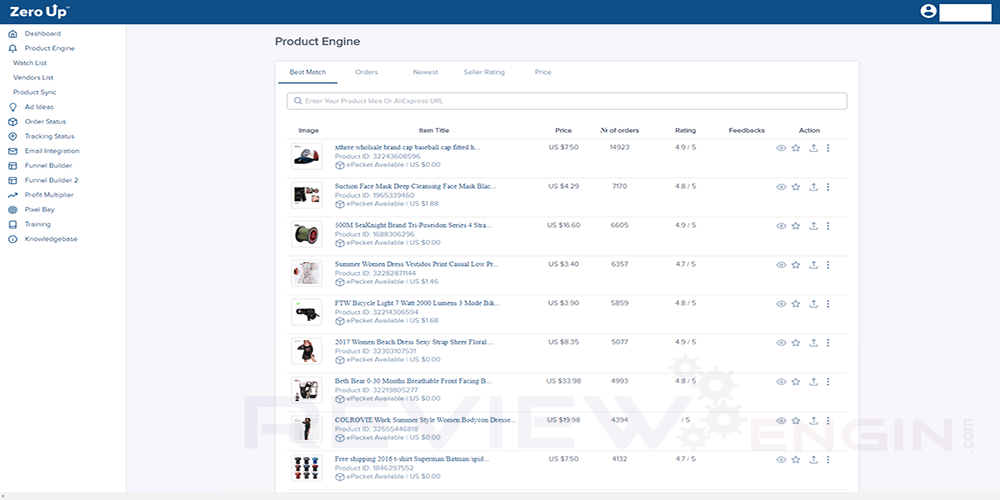
Task: Open more options for baseball cap product
Action: pyautogui.click(x=828, y=148)
